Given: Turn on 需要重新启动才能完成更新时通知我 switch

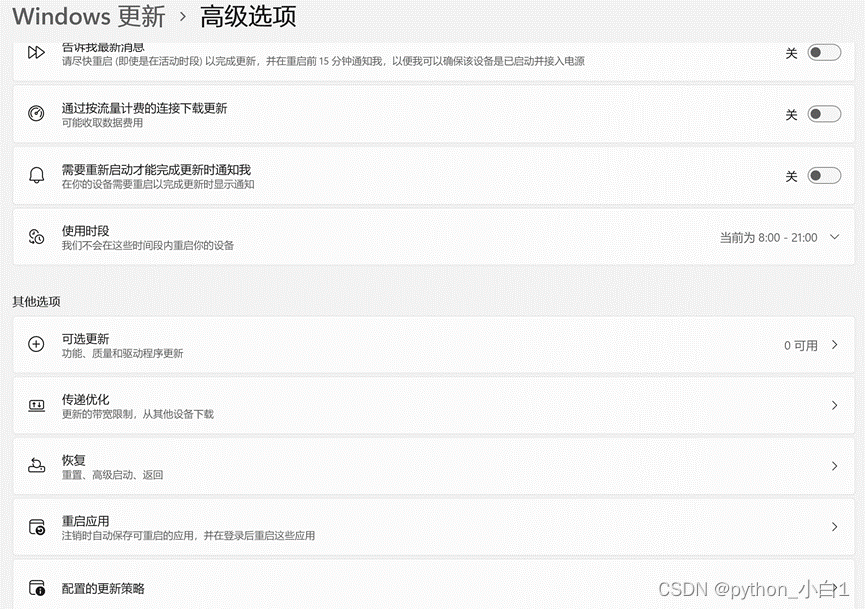Looking at the screenshot, I should coord(824,175).
